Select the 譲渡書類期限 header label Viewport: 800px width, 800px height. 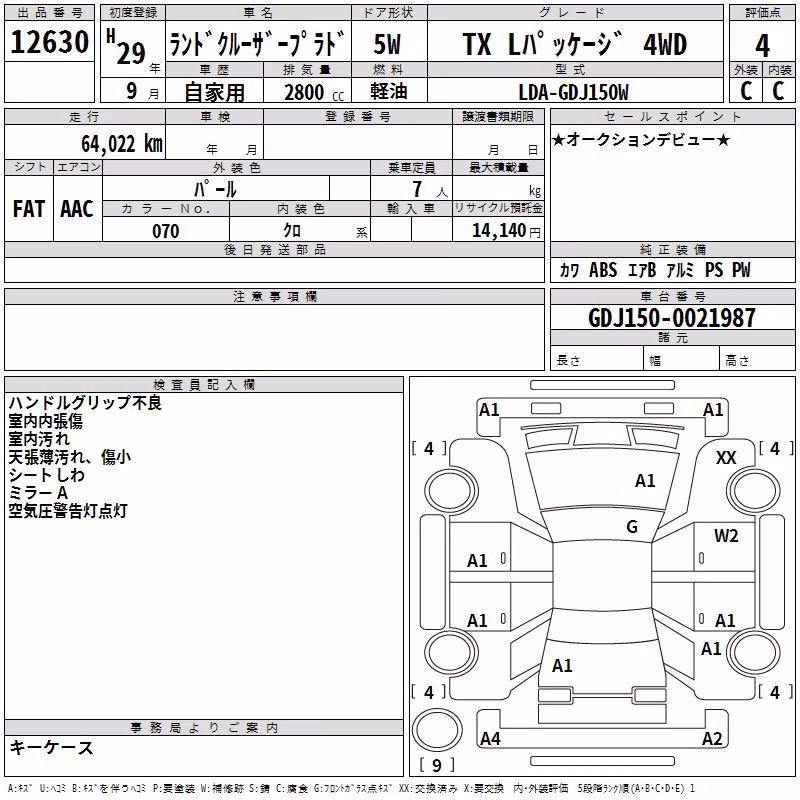[498, 116]
